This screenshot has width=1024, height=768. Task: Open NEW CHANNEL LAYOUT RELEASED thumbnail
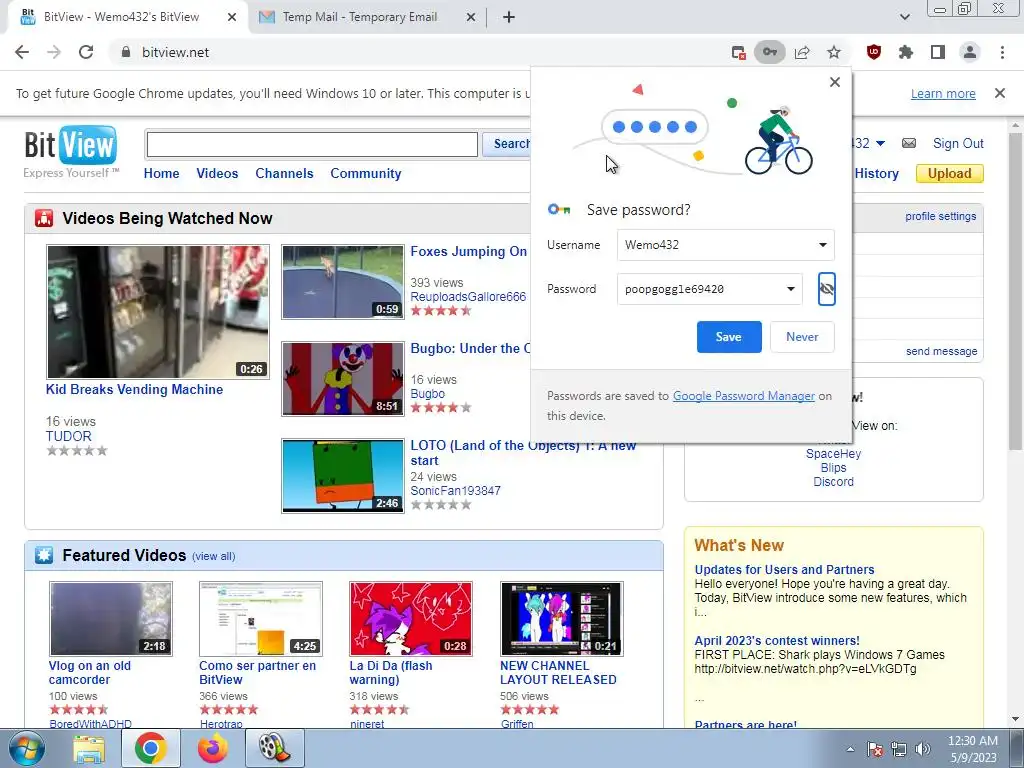click(562, 619)
